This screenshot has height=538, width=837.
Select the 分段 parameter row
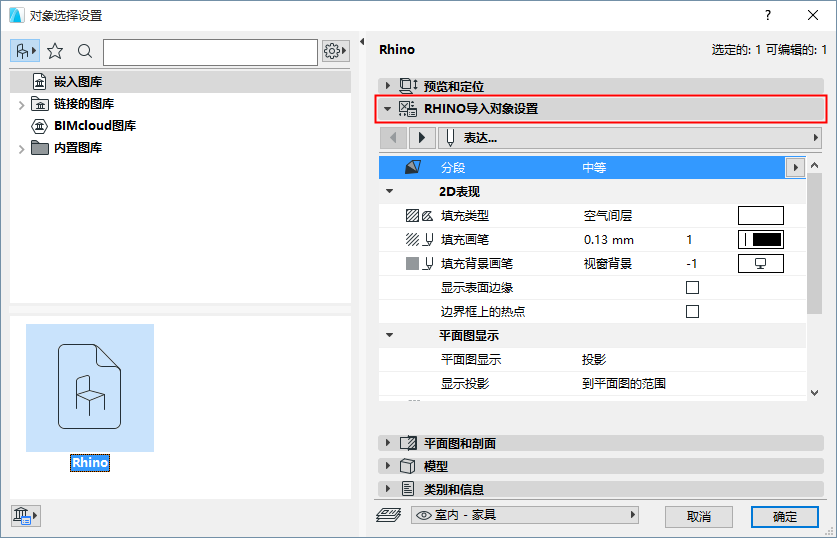[x=592, y=168]
